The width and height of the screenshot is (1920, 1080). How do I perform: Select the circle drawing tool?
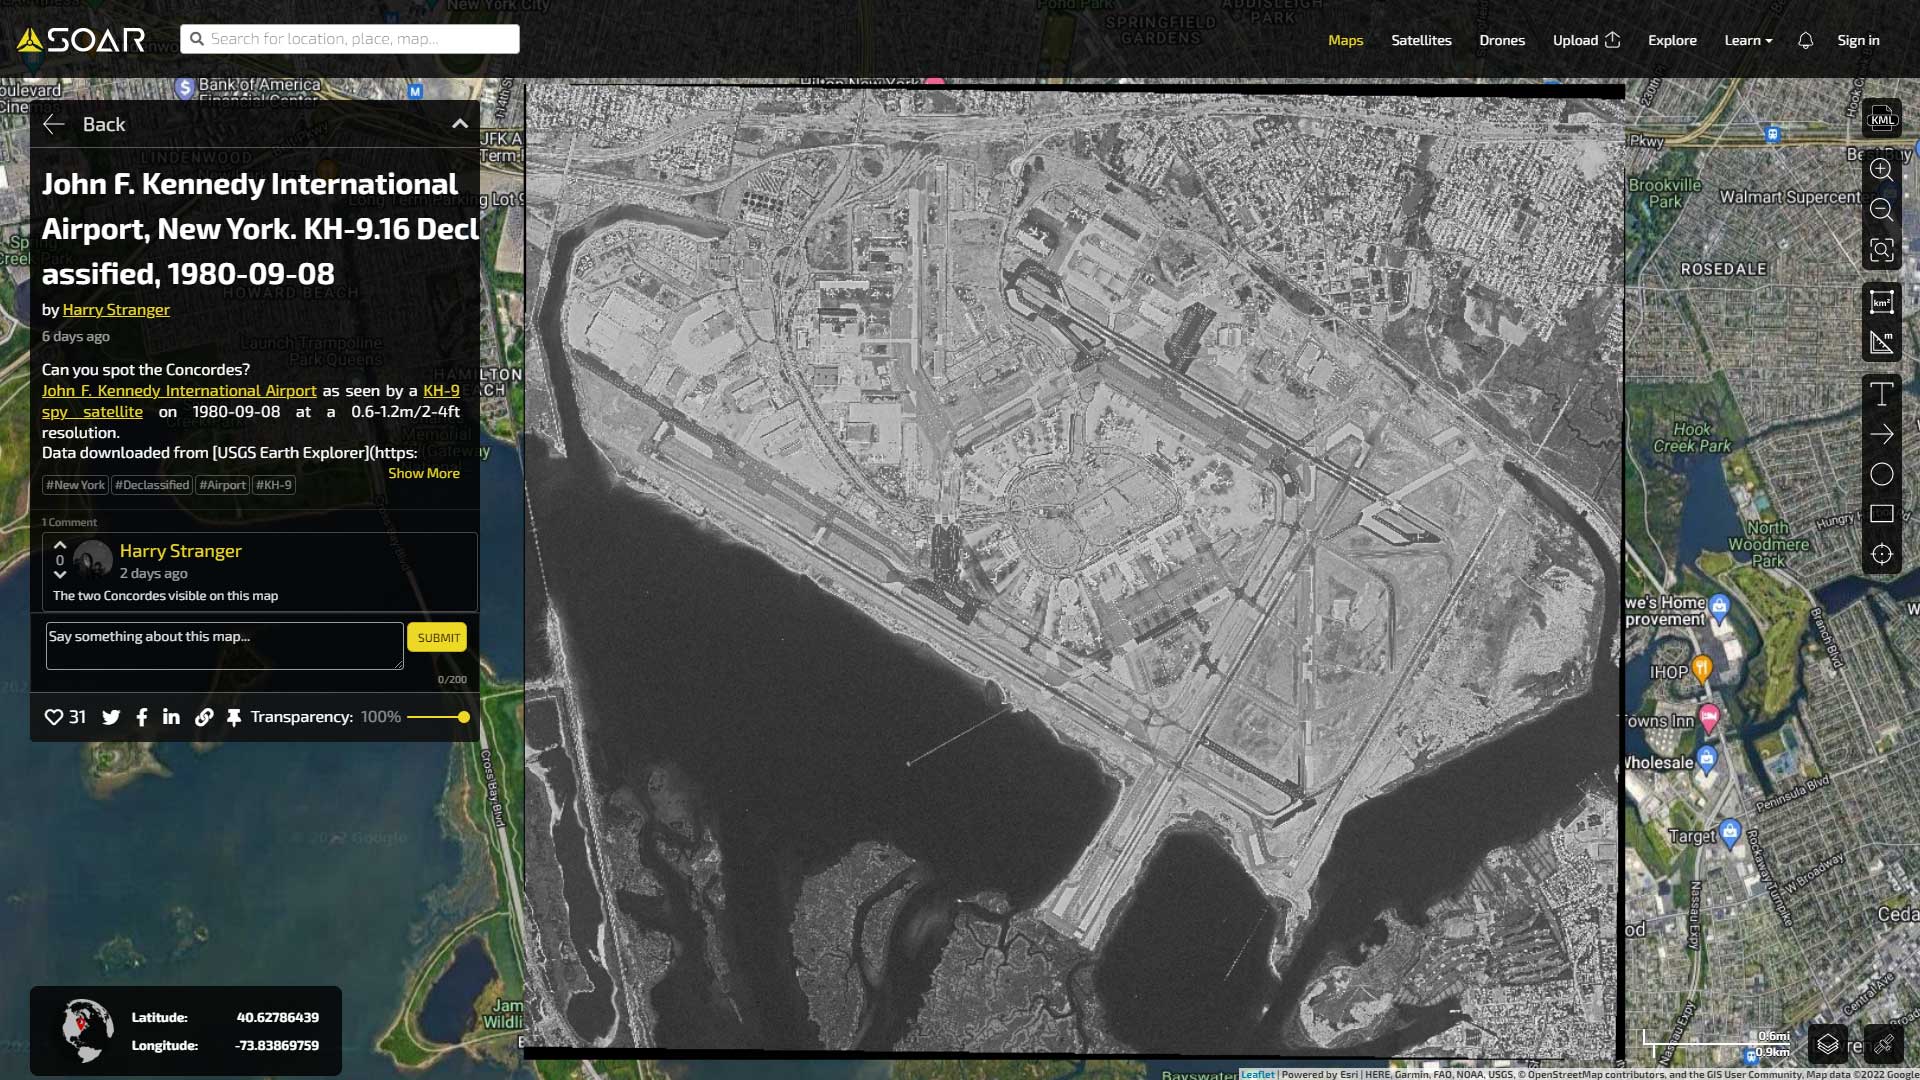pyautogui.click(x=1882, y=474)
